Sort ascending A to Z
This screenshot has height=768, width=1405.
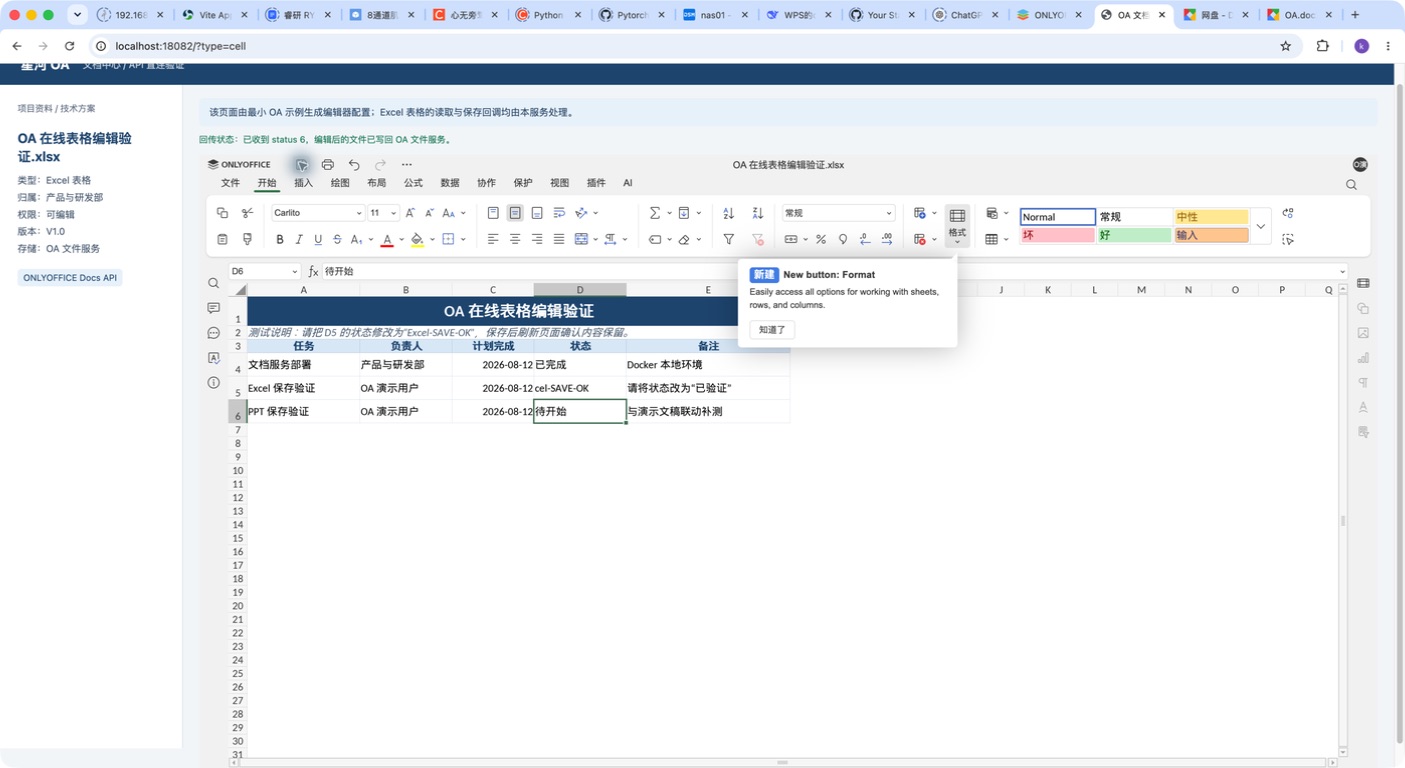click(728, 213)
